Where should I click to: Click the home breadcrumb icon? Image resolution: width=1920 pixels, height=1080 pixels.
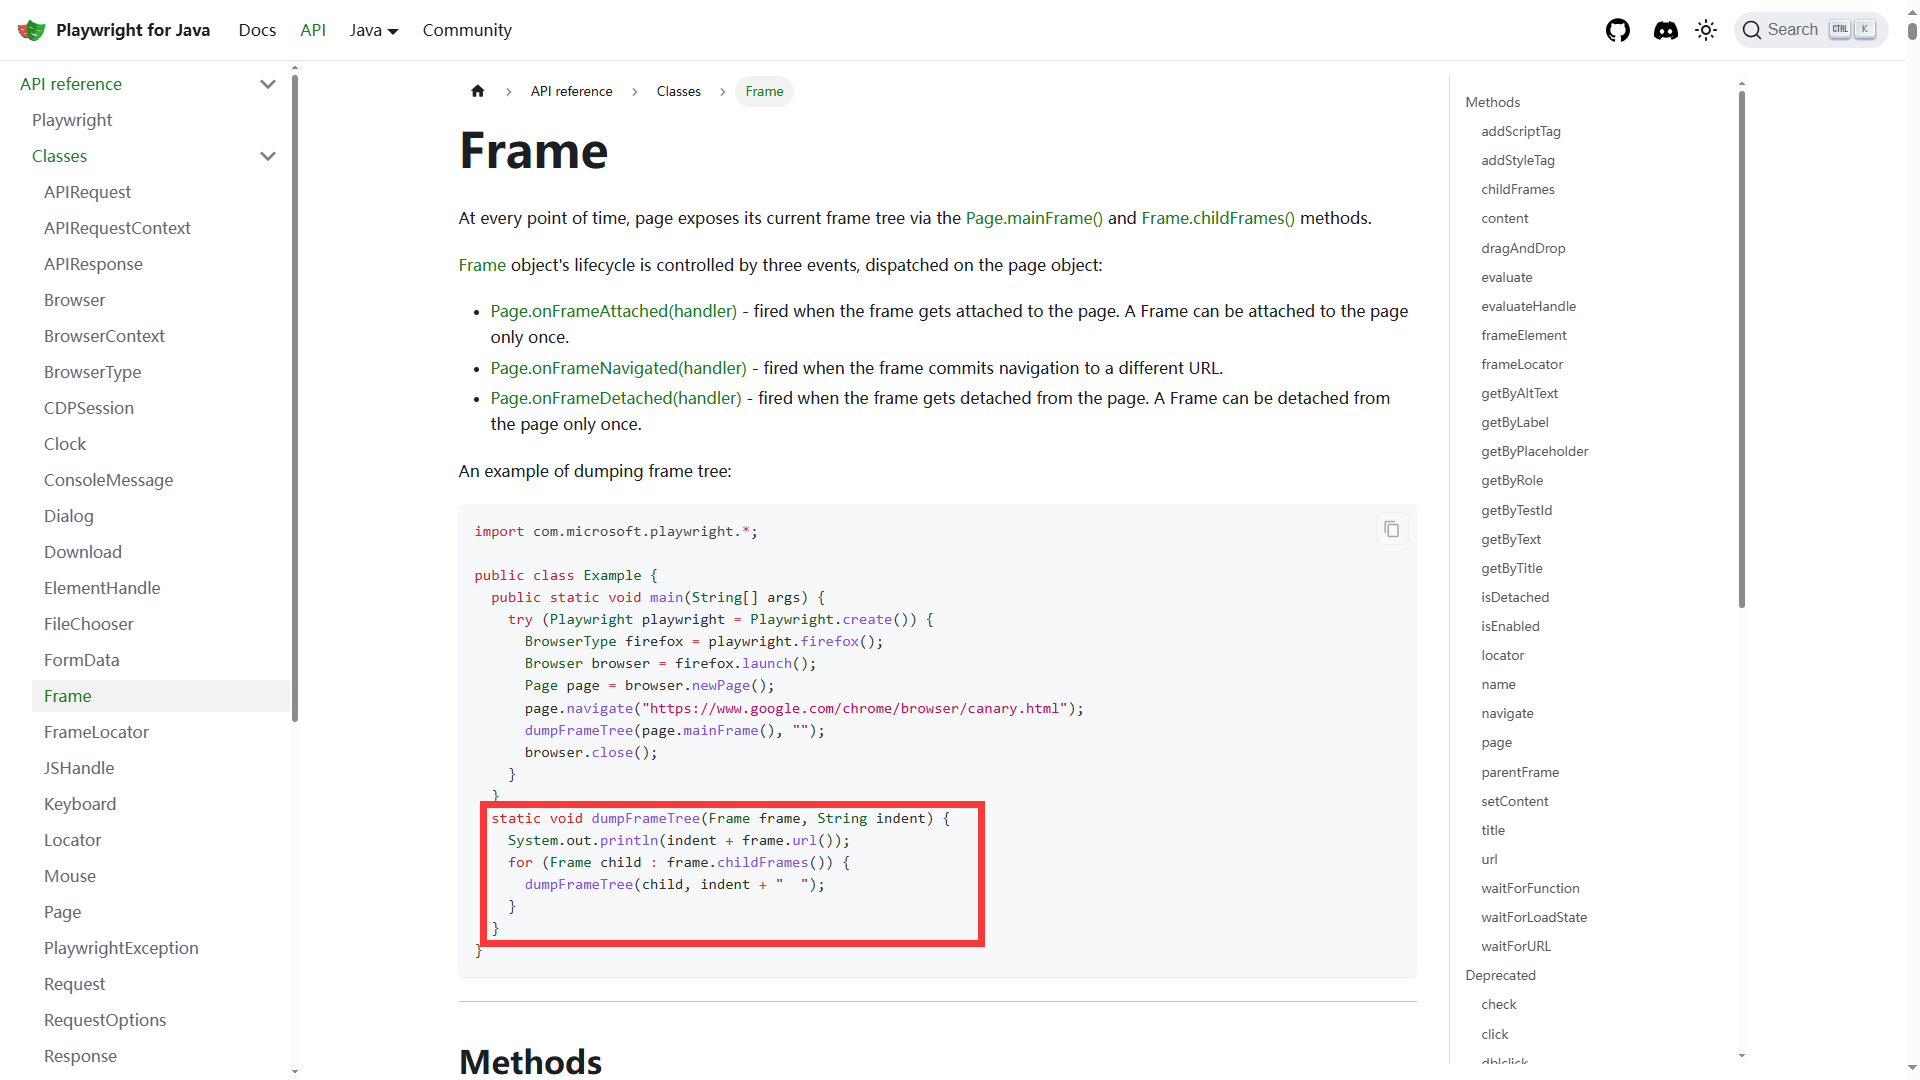(x=478, y=91)
